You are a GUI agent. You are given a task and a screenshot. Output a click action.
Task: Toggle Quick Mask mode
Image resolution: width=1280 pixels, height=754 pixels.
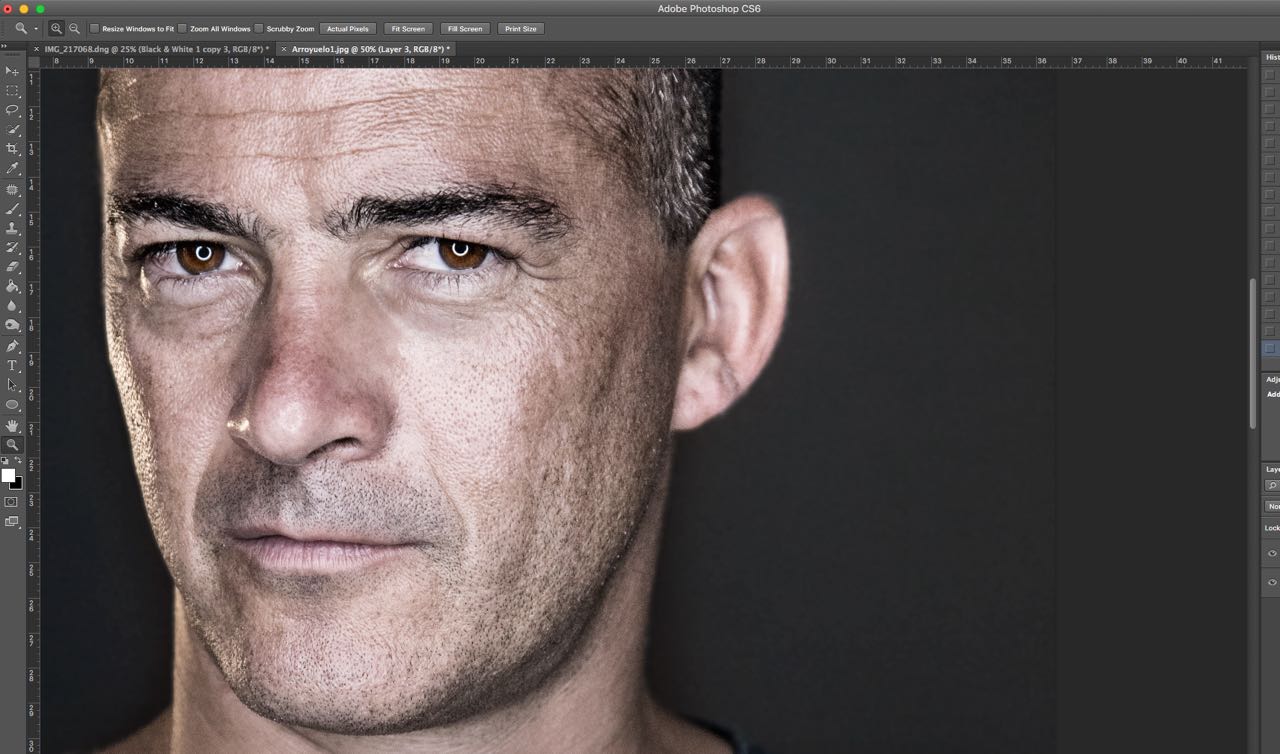point(12,502)
